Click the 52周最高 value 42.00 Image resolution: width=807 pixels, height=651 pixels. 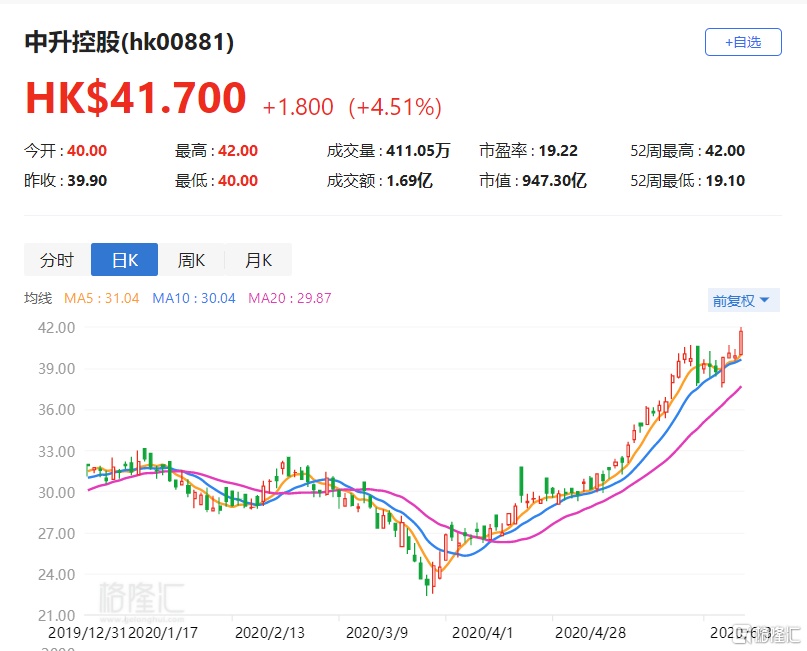(x=727, y=151)
